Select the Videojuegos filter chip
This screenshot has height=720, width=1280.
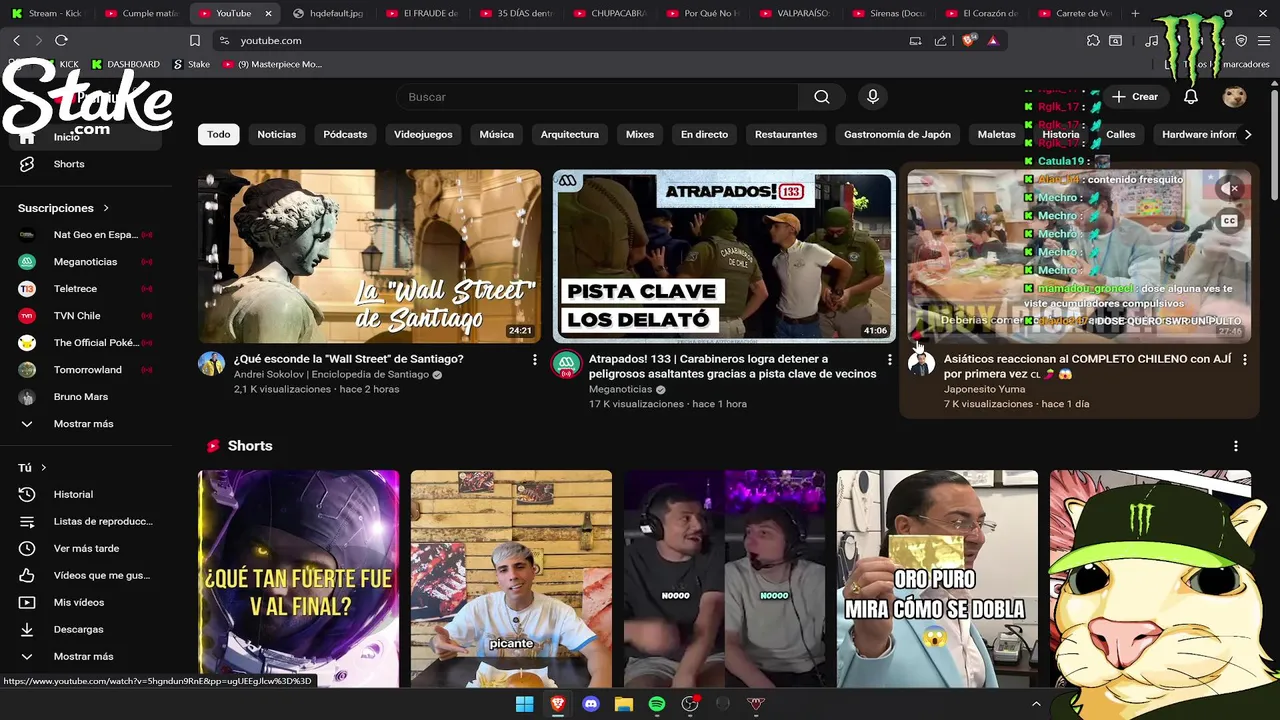423,134
